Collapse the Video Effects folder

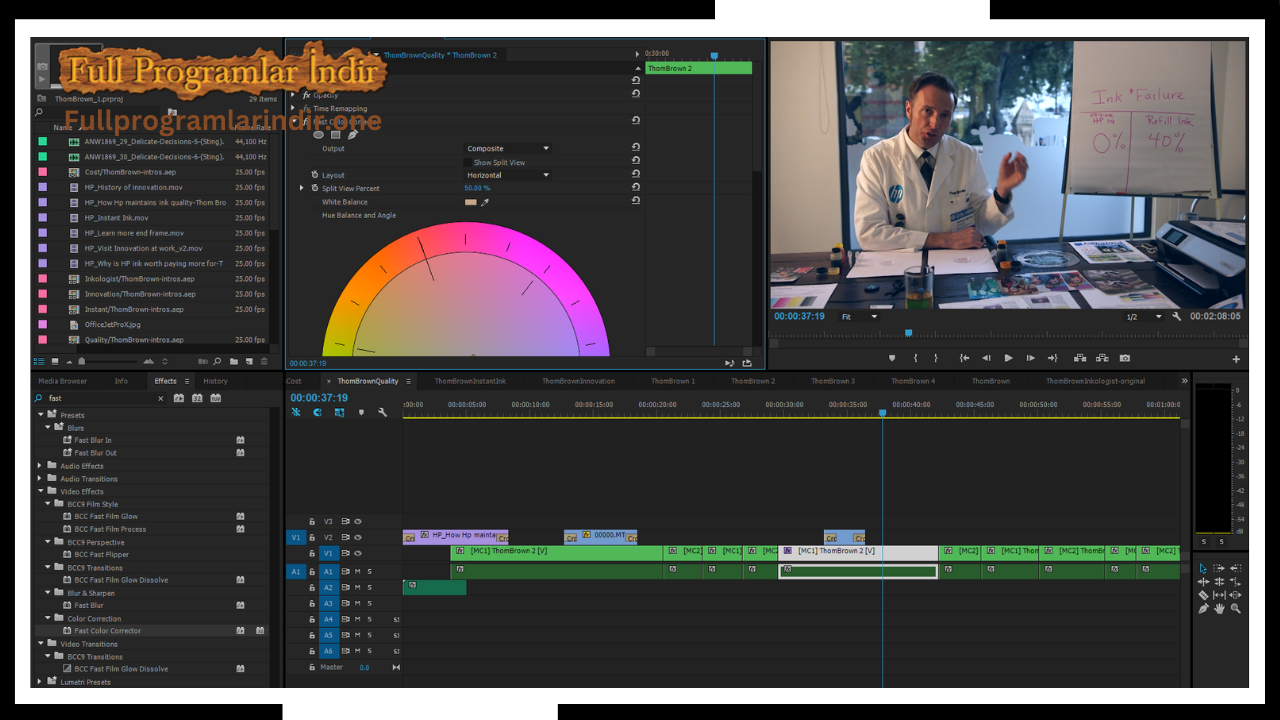tap(40, 491)
